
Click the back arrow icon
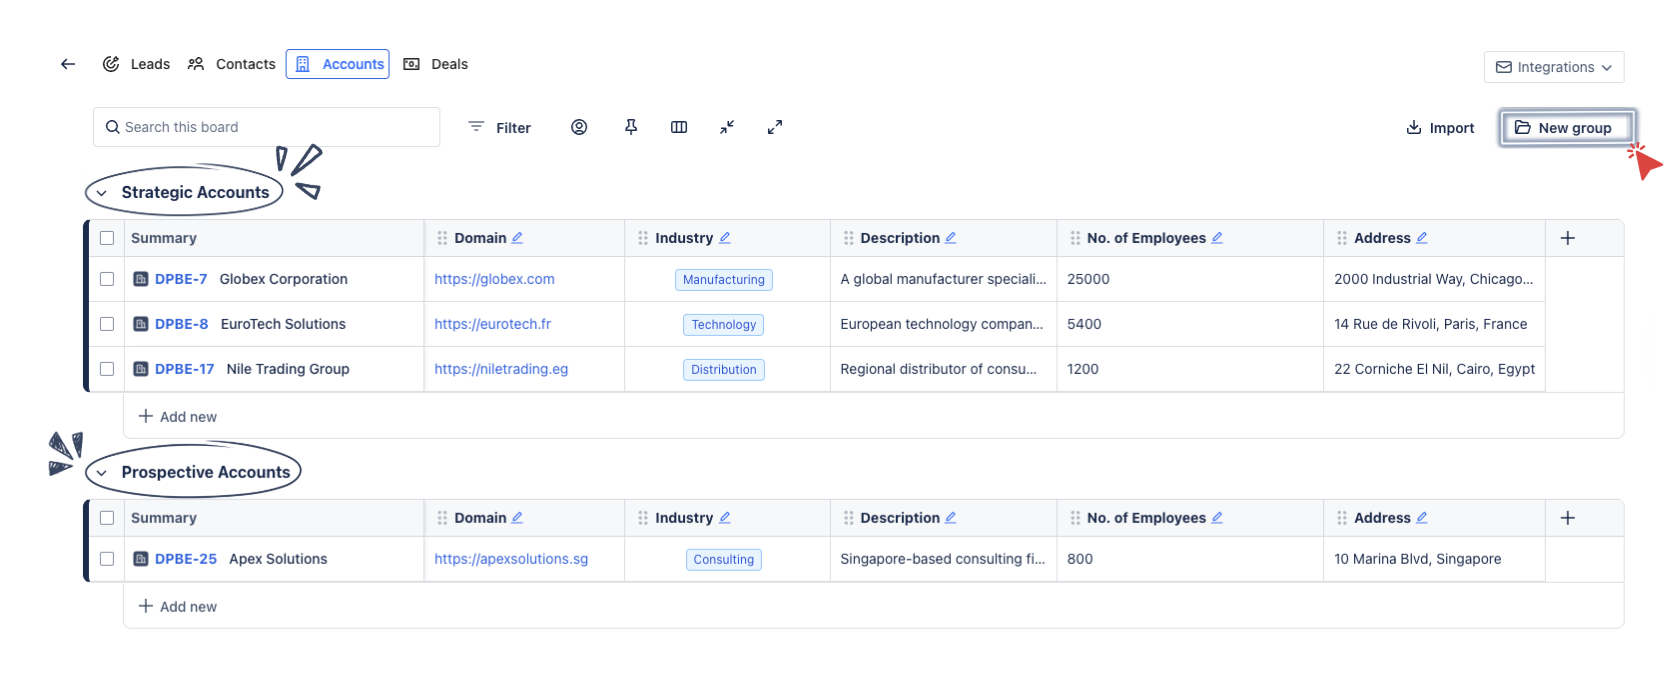pos(68,64)
